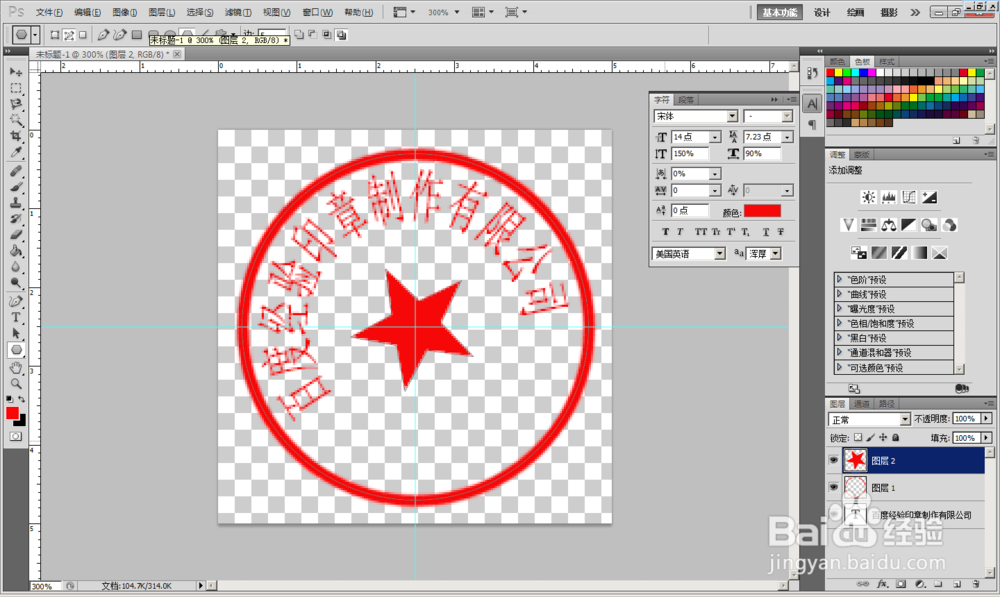
Task: Switch to the 段落 tab
Action: (x=686, y=100)
